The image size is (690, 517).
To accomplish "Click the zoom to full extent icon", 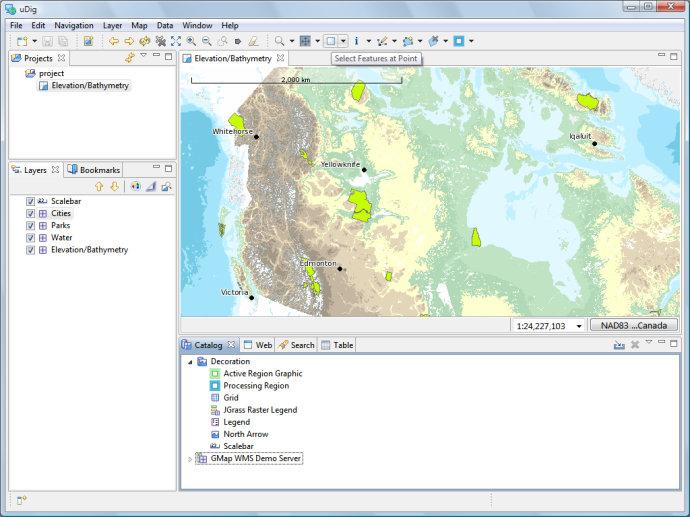I will [x=176, y=41].
